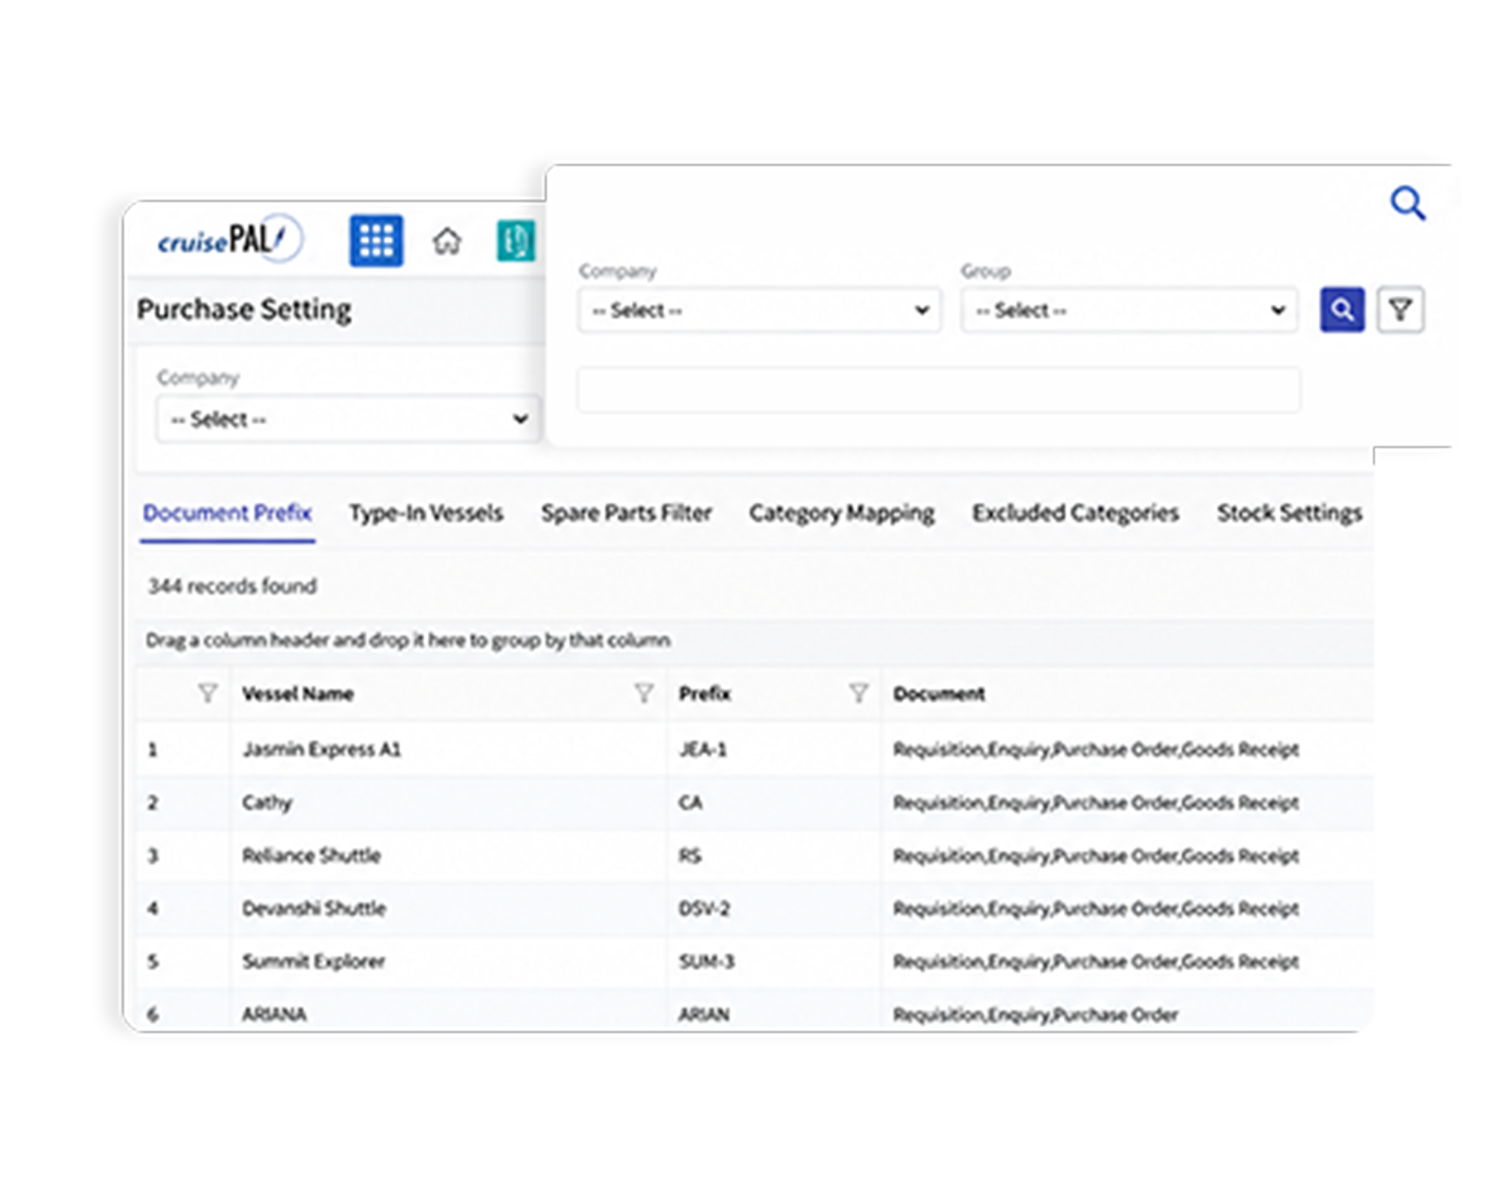The image size is (1500, 1200).
Task: Go to the home page icon
Action: (447, 241)
